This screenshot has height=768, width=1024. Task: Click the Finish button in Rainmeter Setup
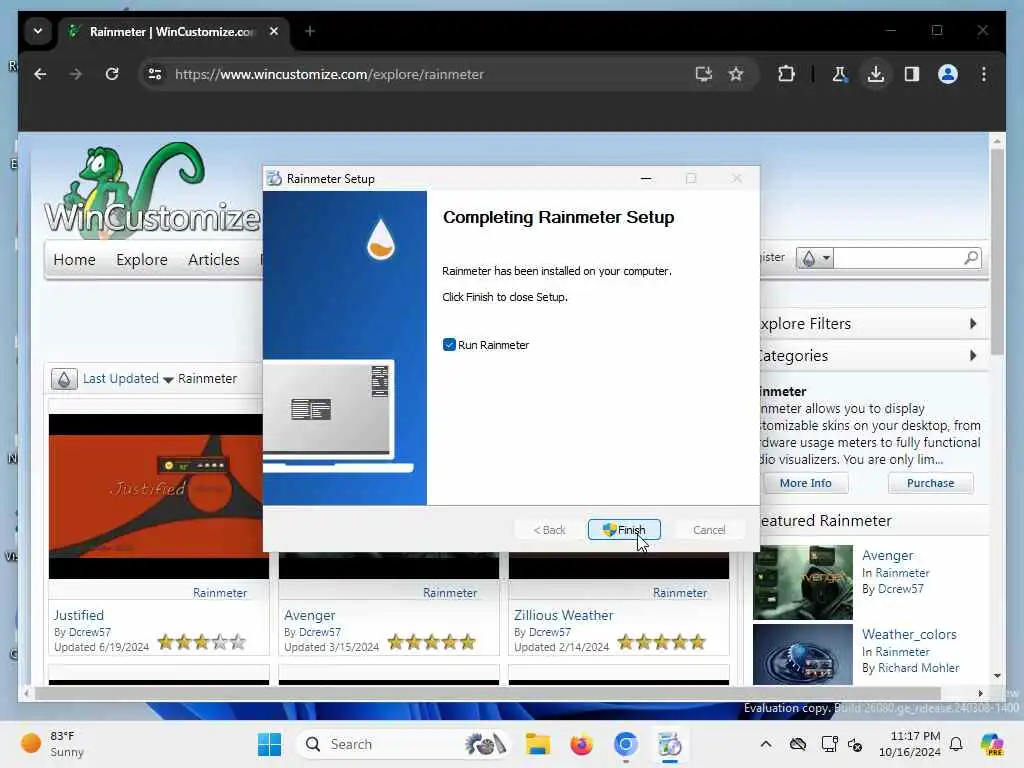[x=624, y=530]
